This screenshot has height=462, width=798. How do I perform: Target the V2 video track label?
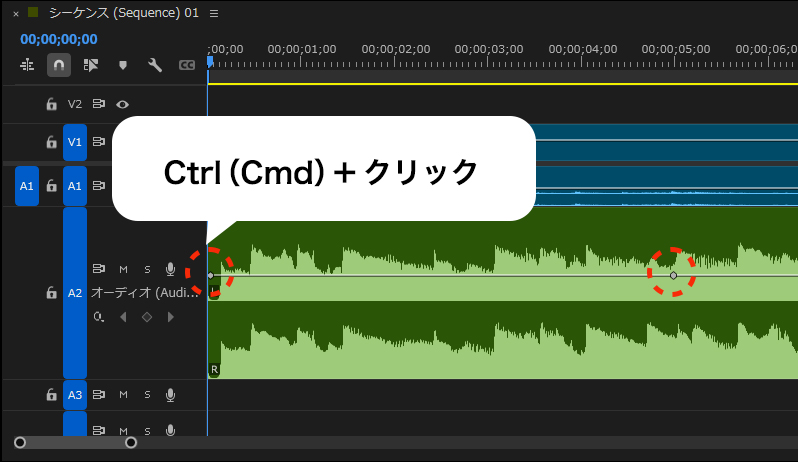(75, 104)
